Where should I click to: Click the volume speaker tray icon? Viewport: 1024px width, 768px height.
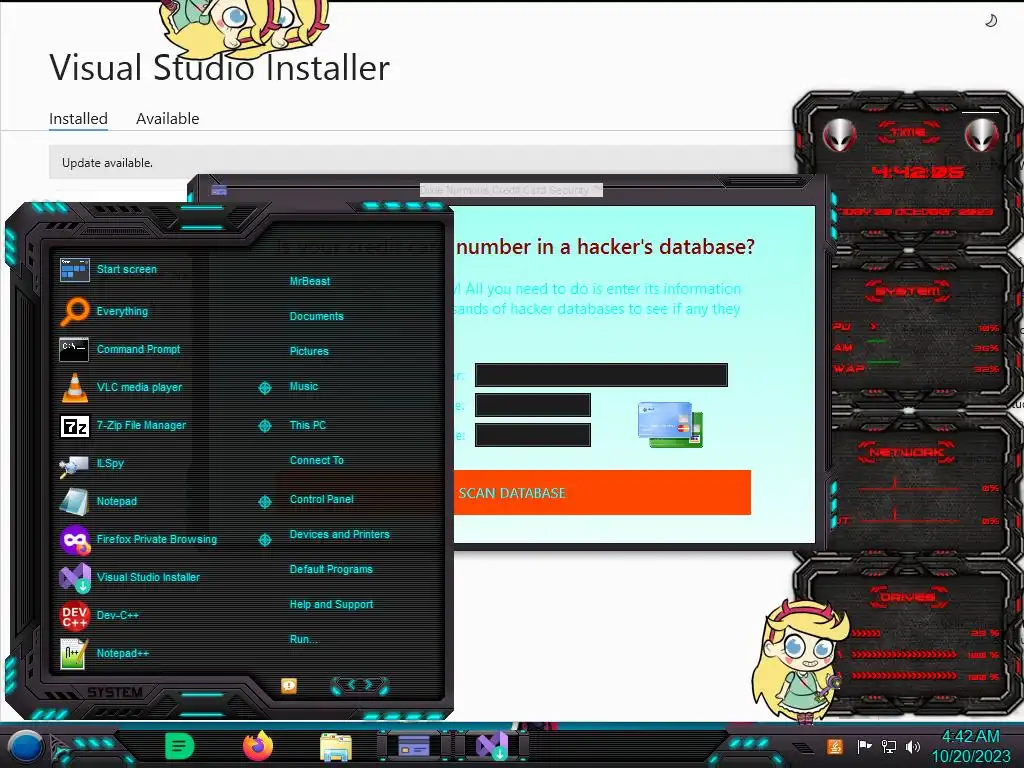pos(912,746)
